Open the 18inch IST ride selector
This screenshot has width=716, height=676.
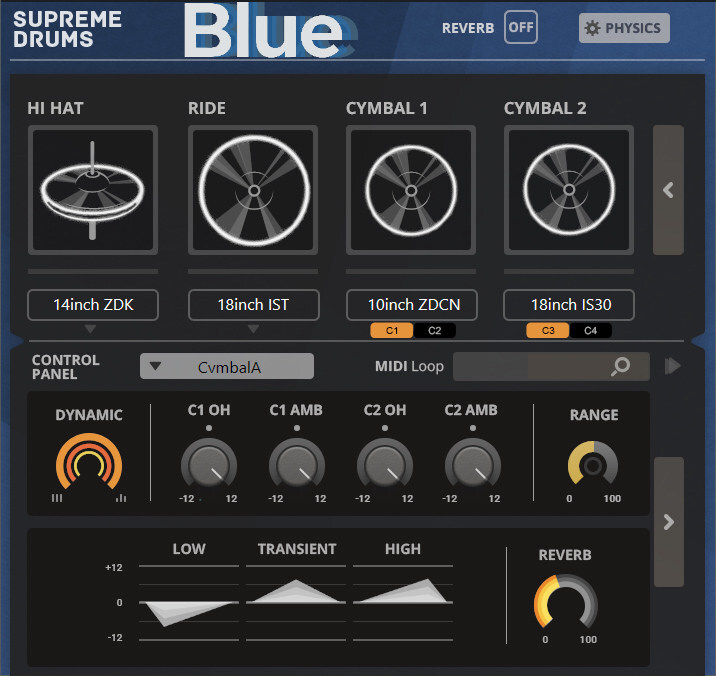[253, 305]
